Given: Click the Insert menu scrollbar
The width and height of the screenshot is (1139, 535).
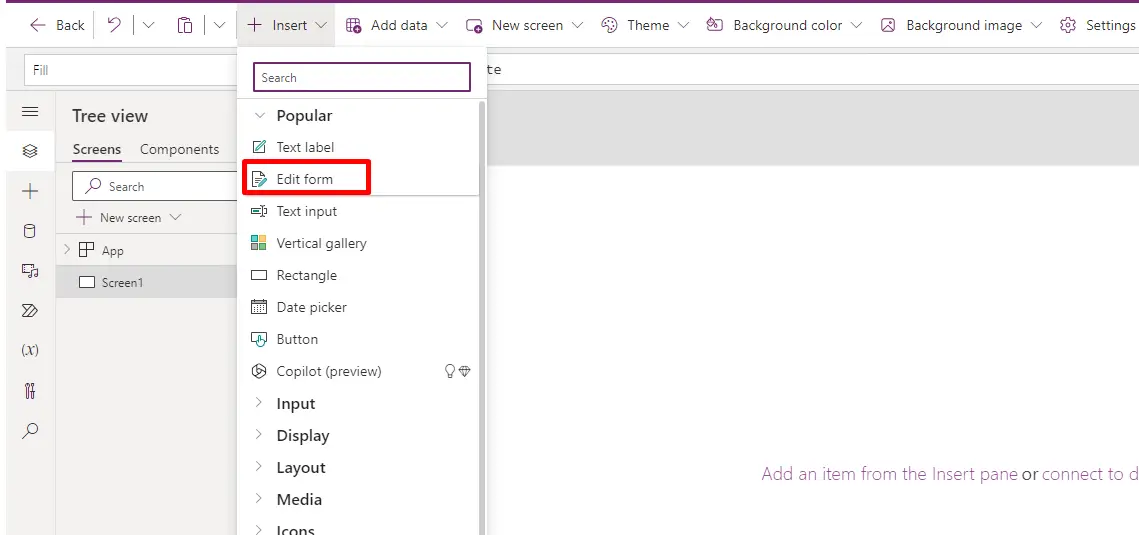Looking at the screenshot, I should pos(481,318).
